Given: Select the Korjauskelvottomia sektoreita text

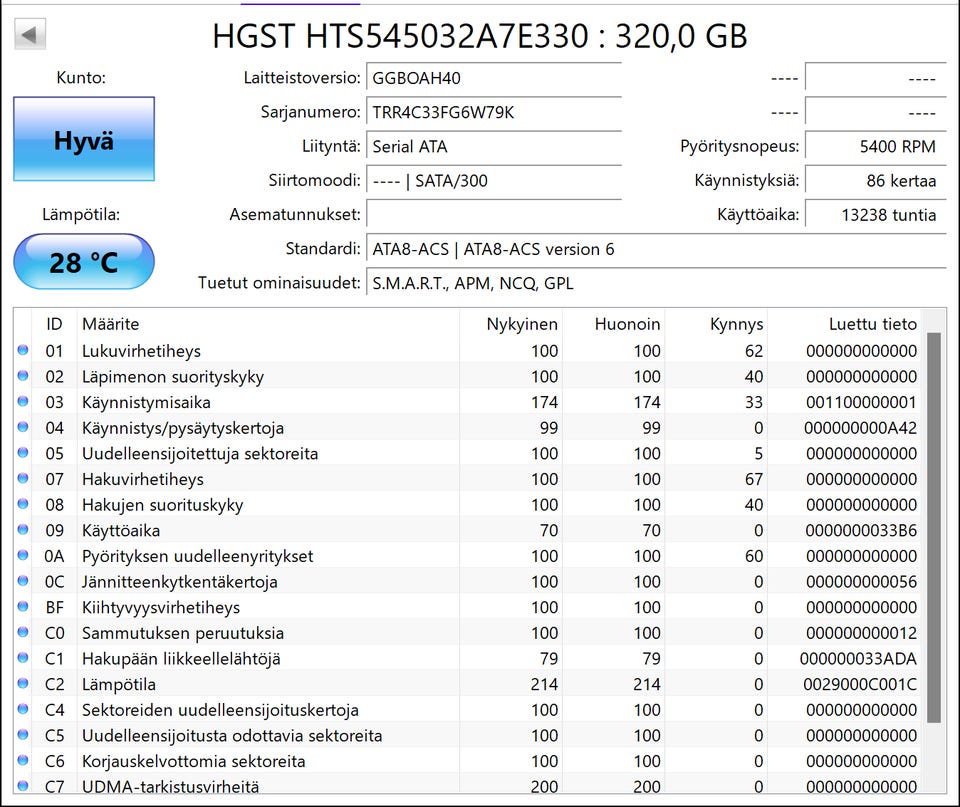Looking at the screenshot, I should coord(193,761).
